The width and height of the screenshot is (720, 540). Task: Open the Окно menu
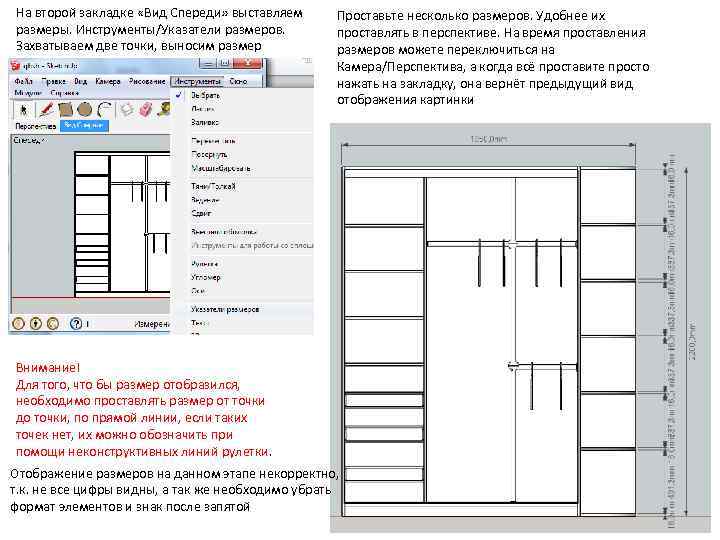tap(238, 81)
